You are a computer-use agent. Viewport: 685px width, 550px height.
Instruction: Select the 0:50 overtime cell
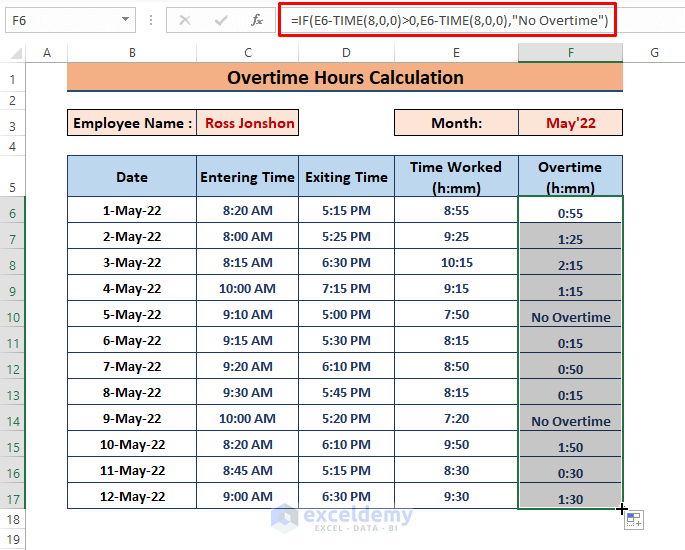[571, 366]
